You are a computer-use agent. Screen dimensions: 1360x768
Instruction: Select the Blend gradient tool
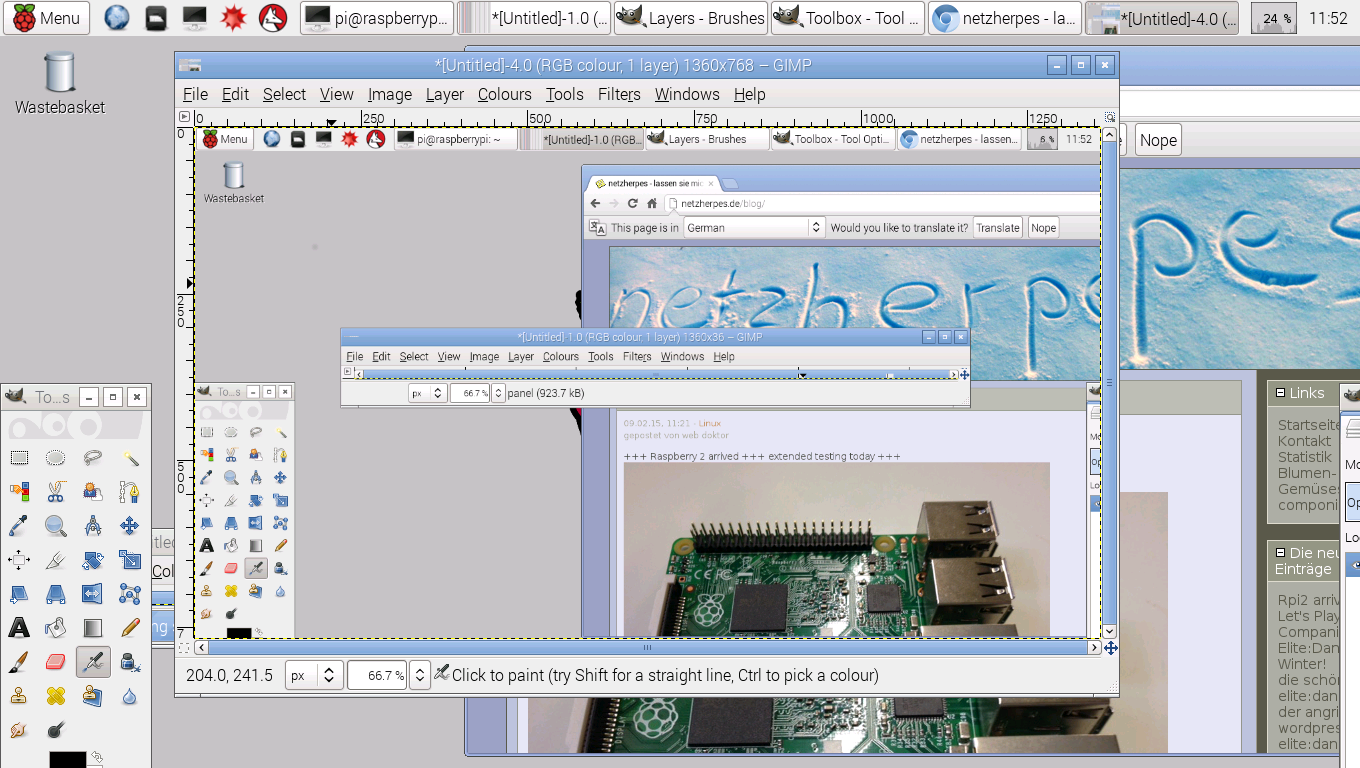[93, 628]
